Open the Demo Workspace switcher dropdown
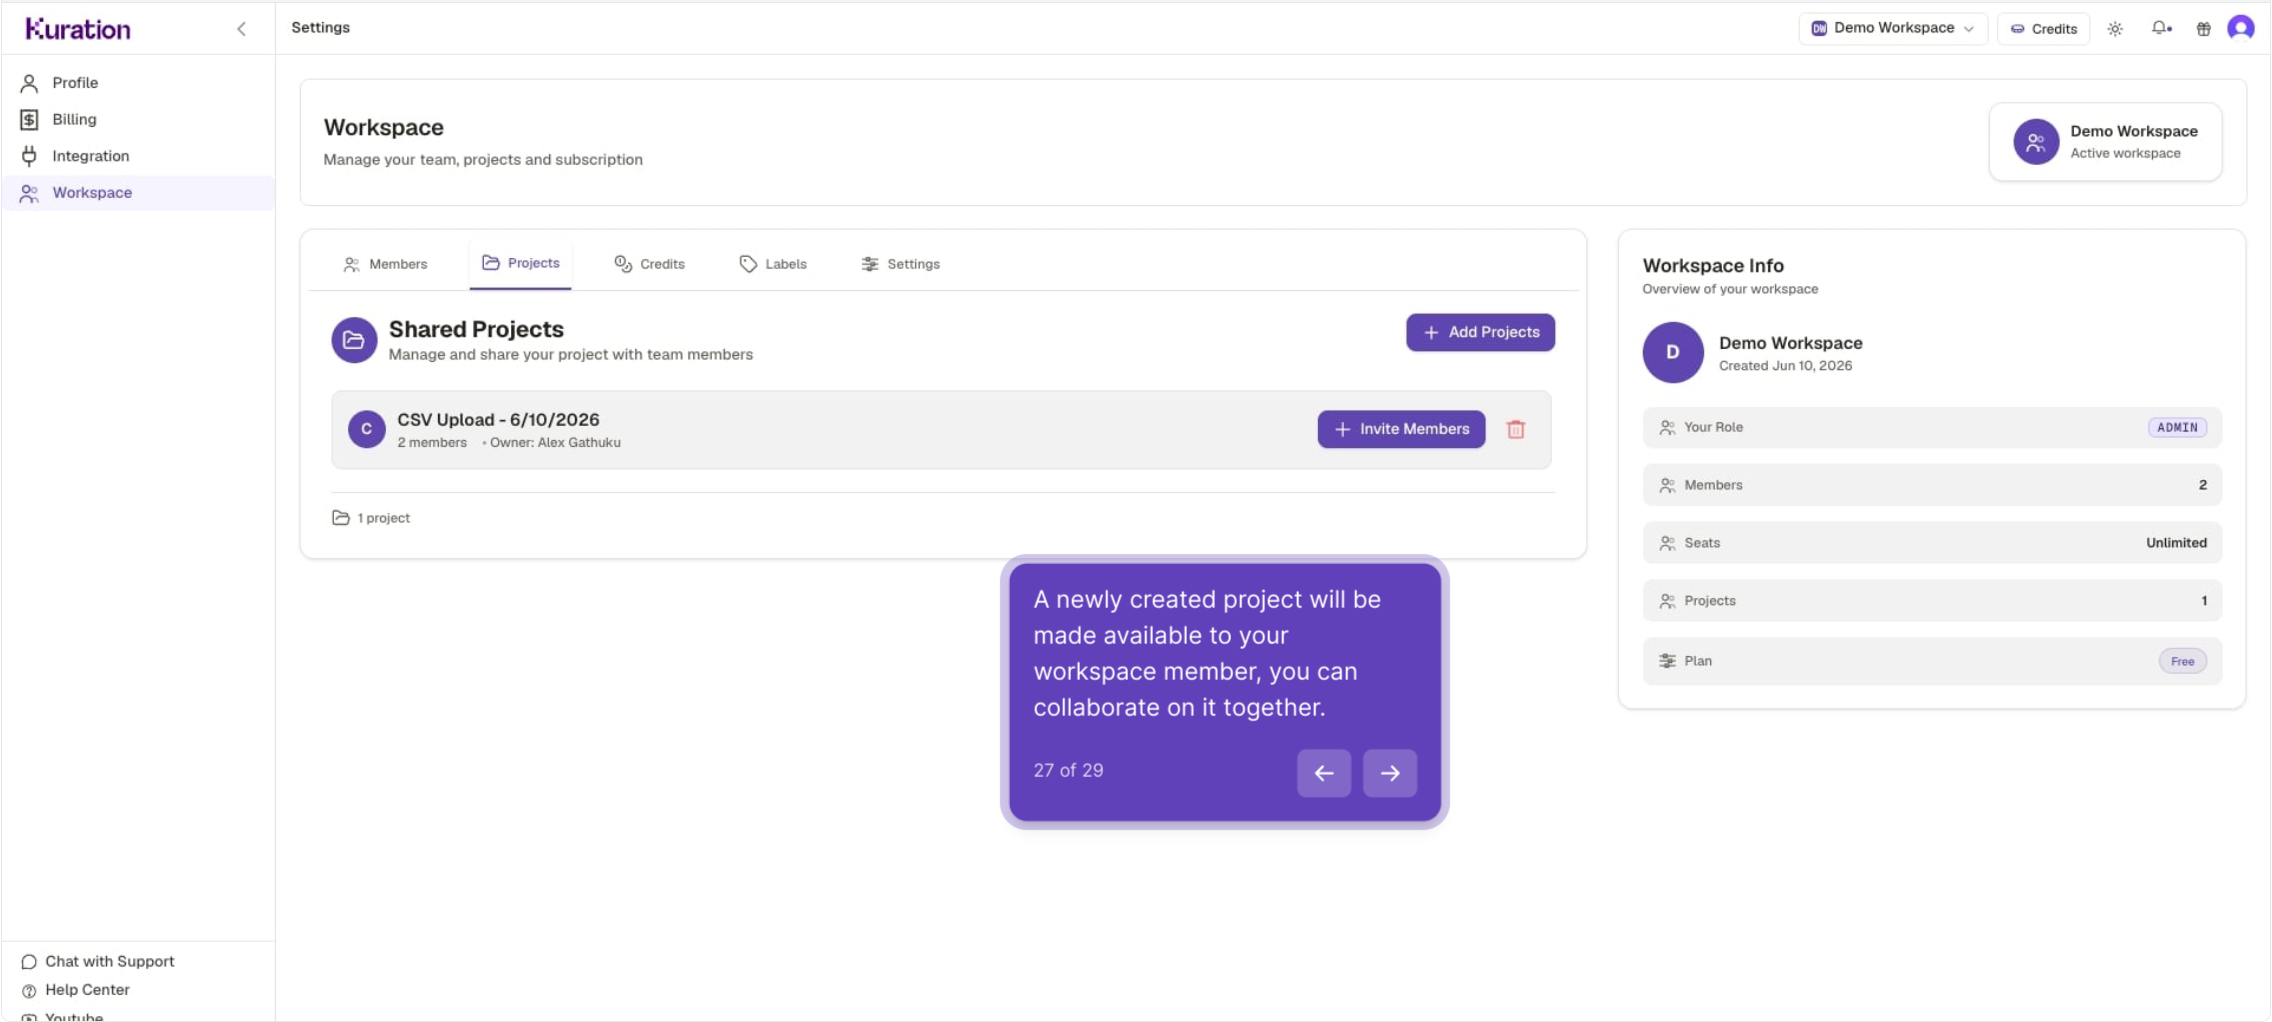The width and height of the screenshot is (2272, 1022). click(1893, 28)
